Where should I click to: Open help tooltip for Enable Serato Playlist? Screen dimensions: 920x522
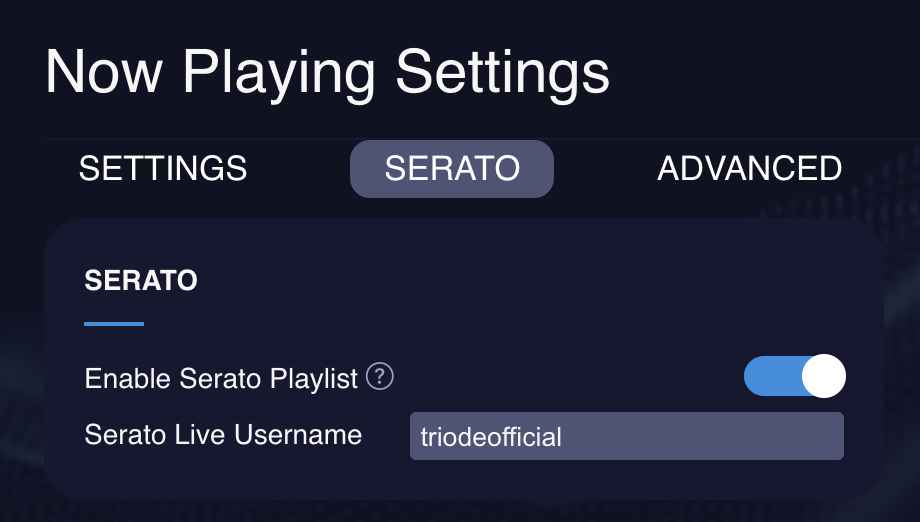[x=380, y=376]
